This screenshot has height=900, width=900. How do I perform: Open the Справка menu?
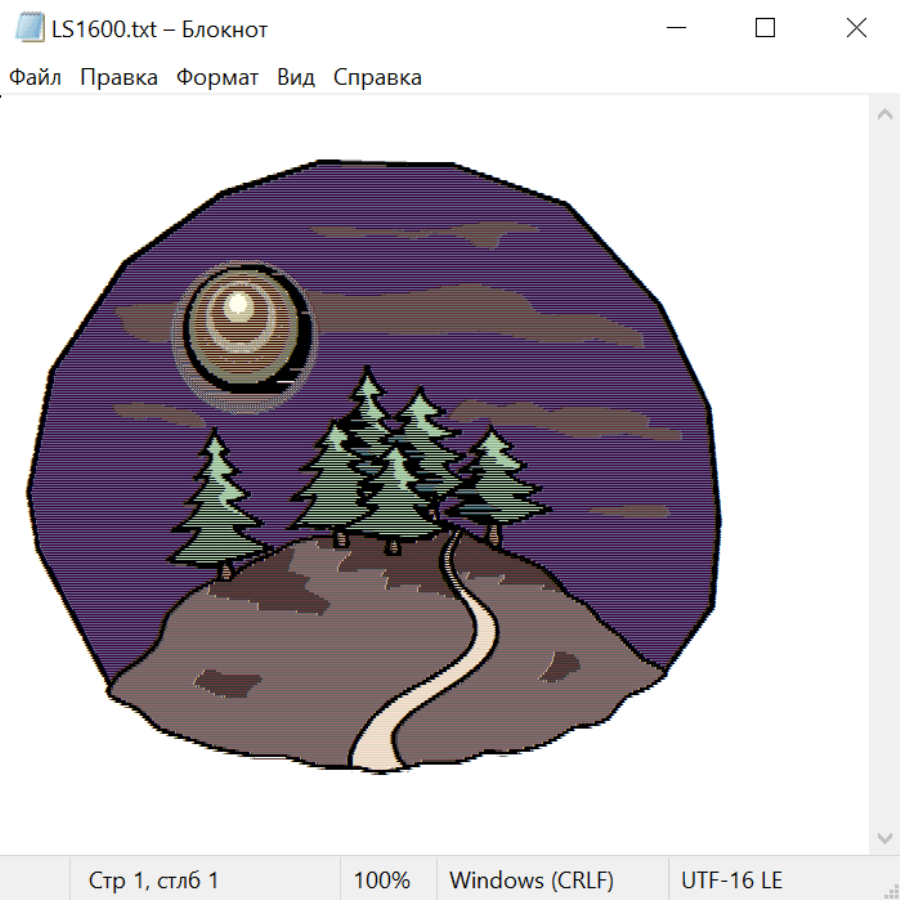click(x=377, y=78)
